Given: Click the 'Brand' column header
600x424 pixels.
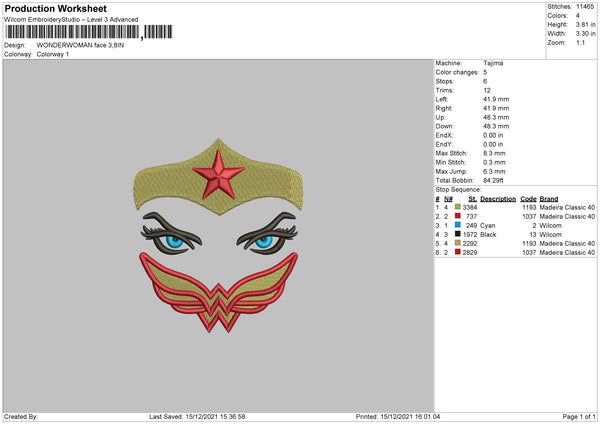Looking at the screenshot, I should coord(549,199).
